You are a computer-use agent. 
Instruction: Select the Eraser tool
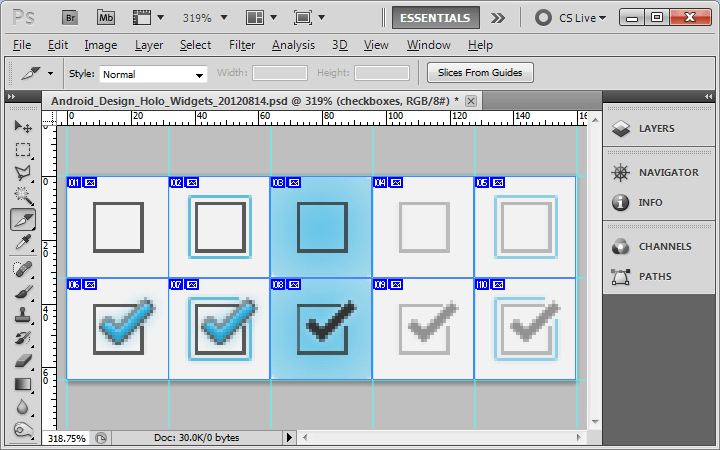[x=22, y=361]
